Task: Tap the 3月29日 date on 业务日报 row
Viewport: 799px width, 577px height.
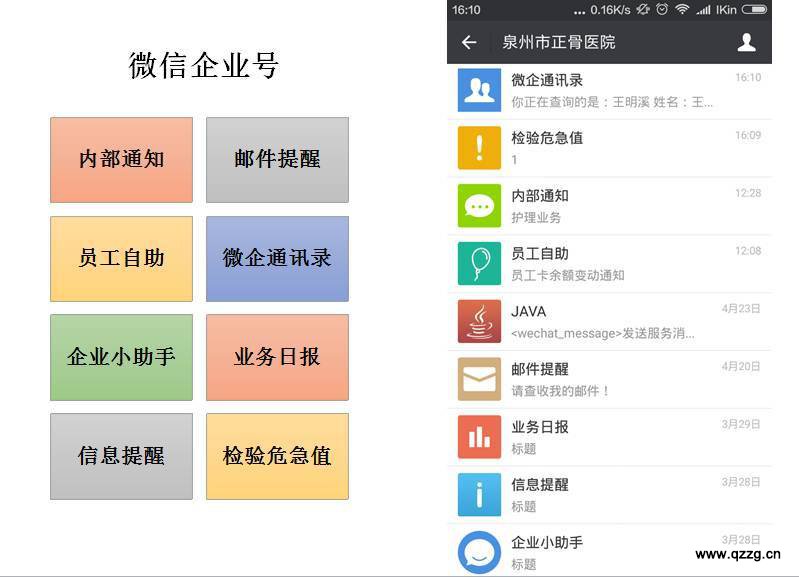Action: coord(741,425)
